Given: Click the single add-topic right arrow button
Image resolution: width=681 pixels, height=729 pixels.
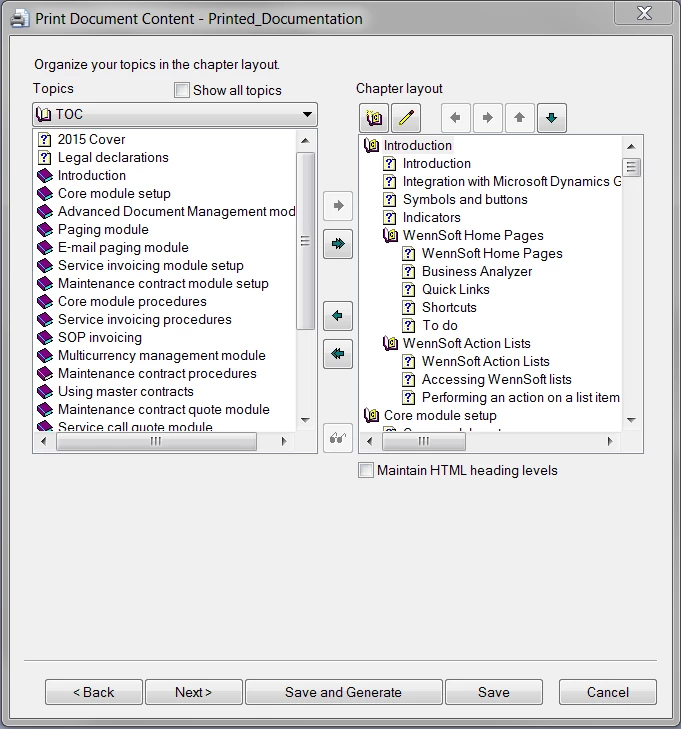Looking at the screenshot, I should tap(338, 205).
